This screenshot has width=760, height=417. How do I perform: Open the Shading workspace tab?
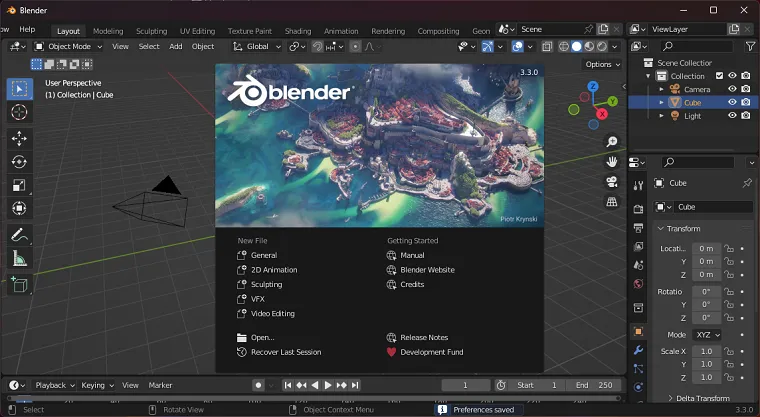click(x=298, y=31)
